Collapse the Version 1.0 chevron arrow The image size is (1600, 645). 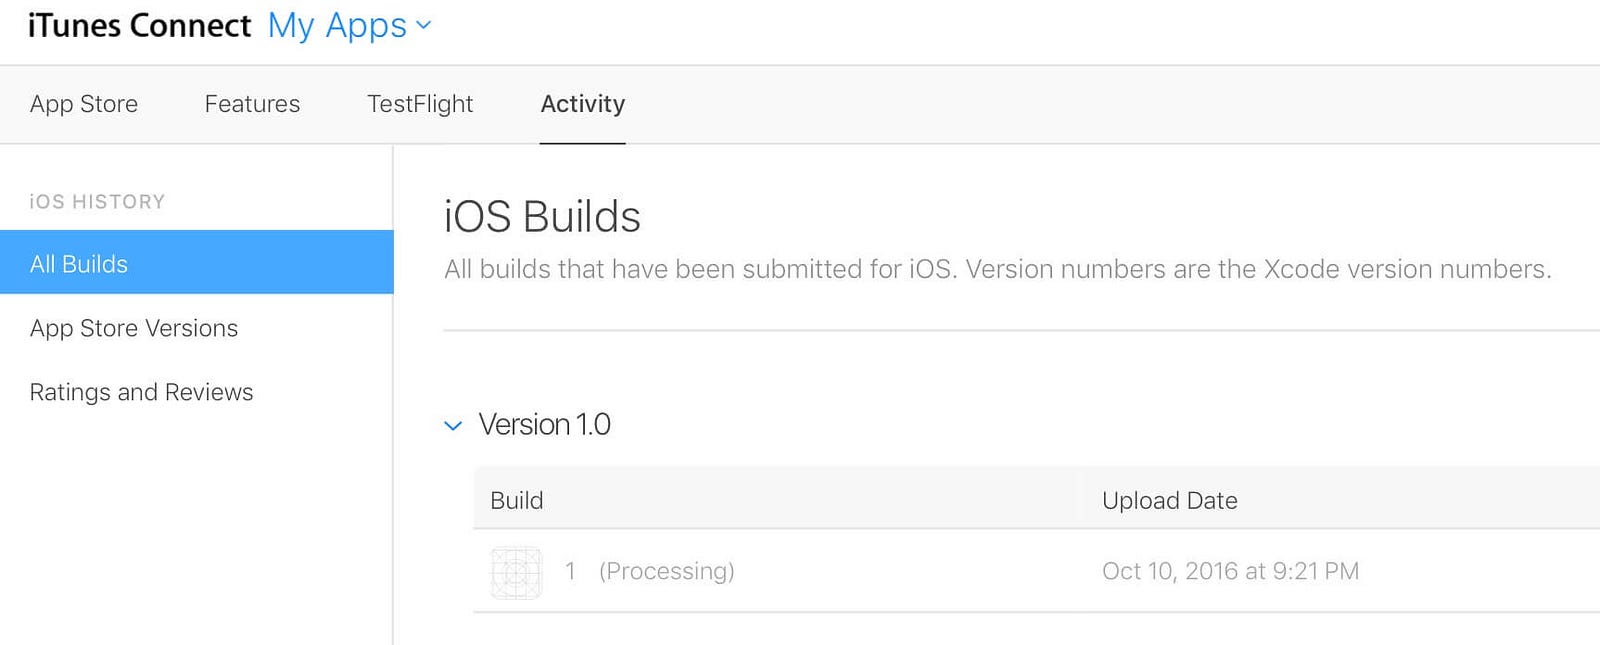point(453,426)
